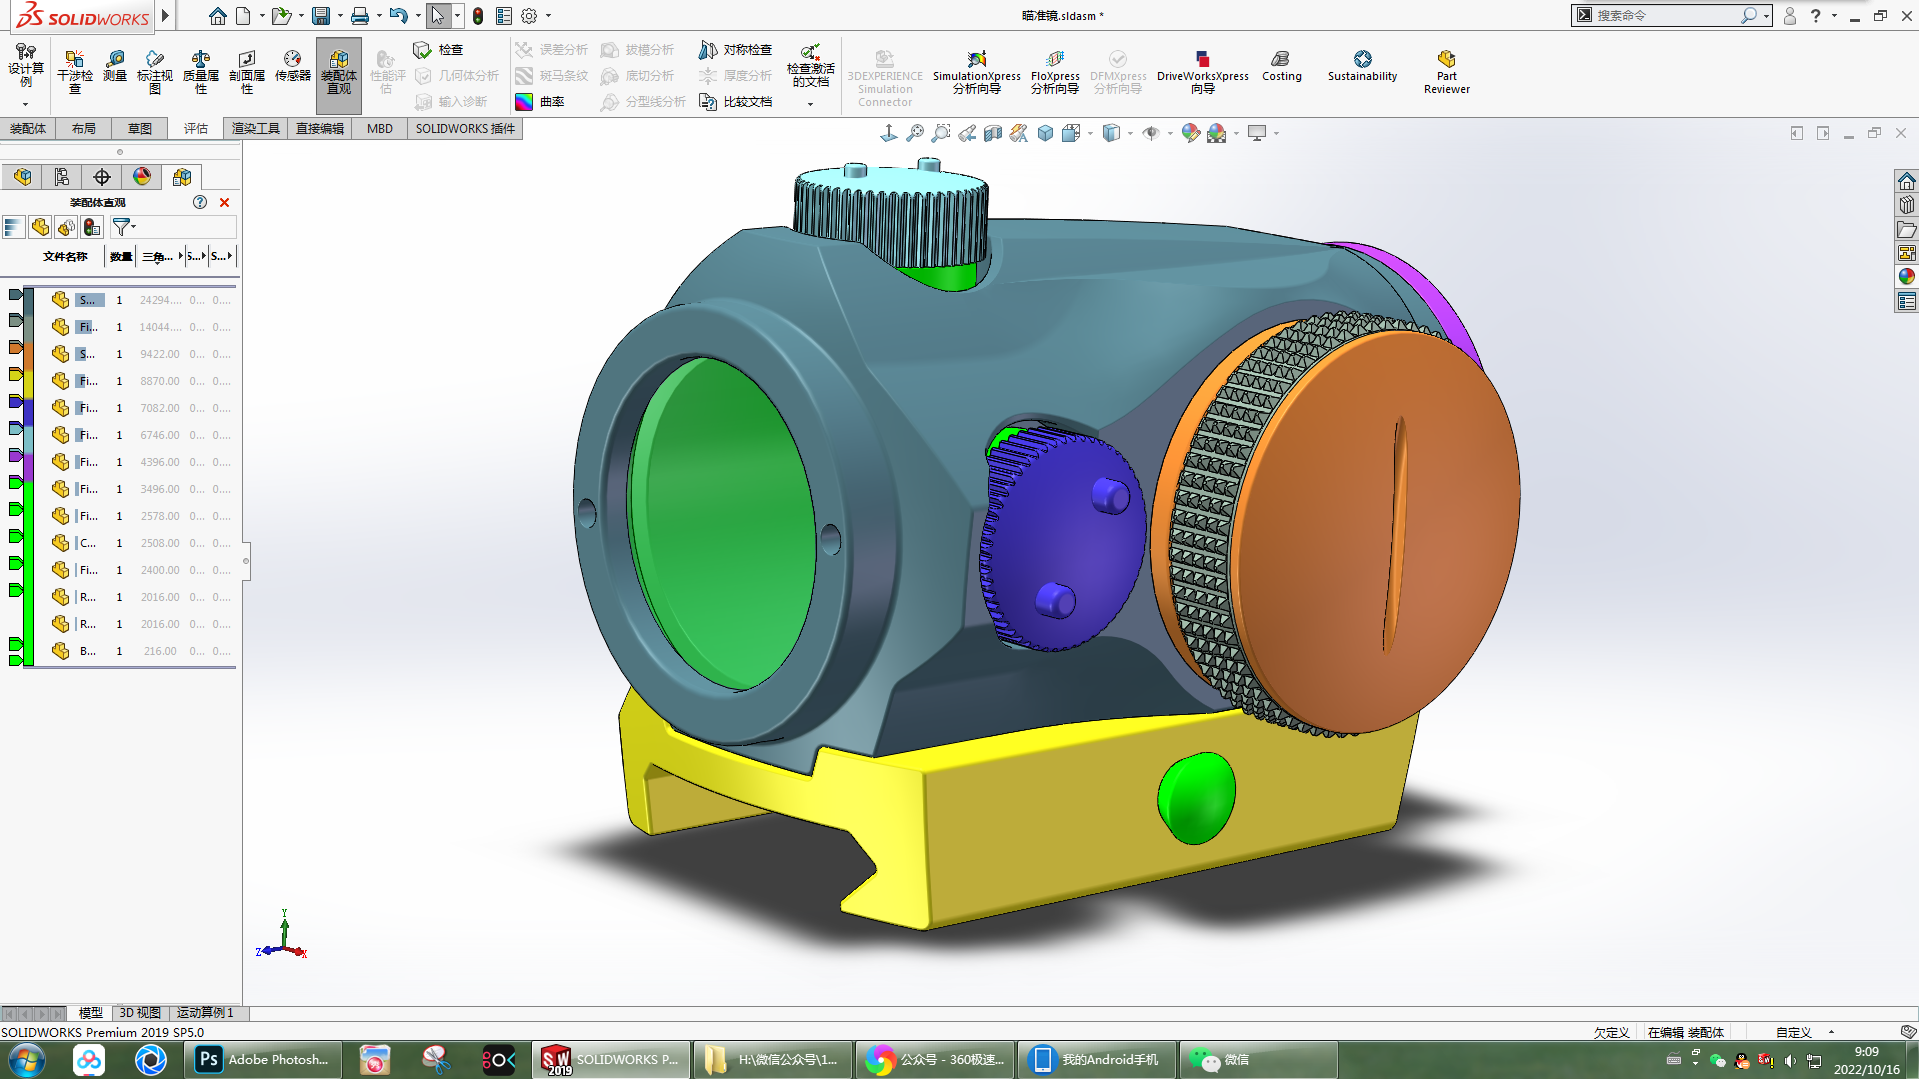Click the Home icon in quick toolbar

tap(217, 16)
